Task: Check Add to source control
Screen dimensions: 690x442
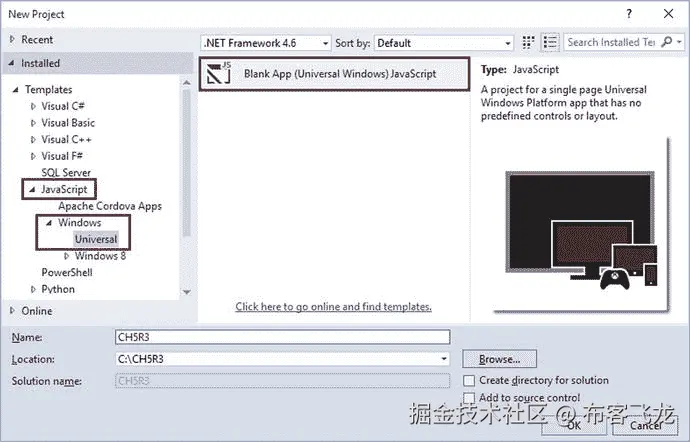Action: [x=469, y=398]
